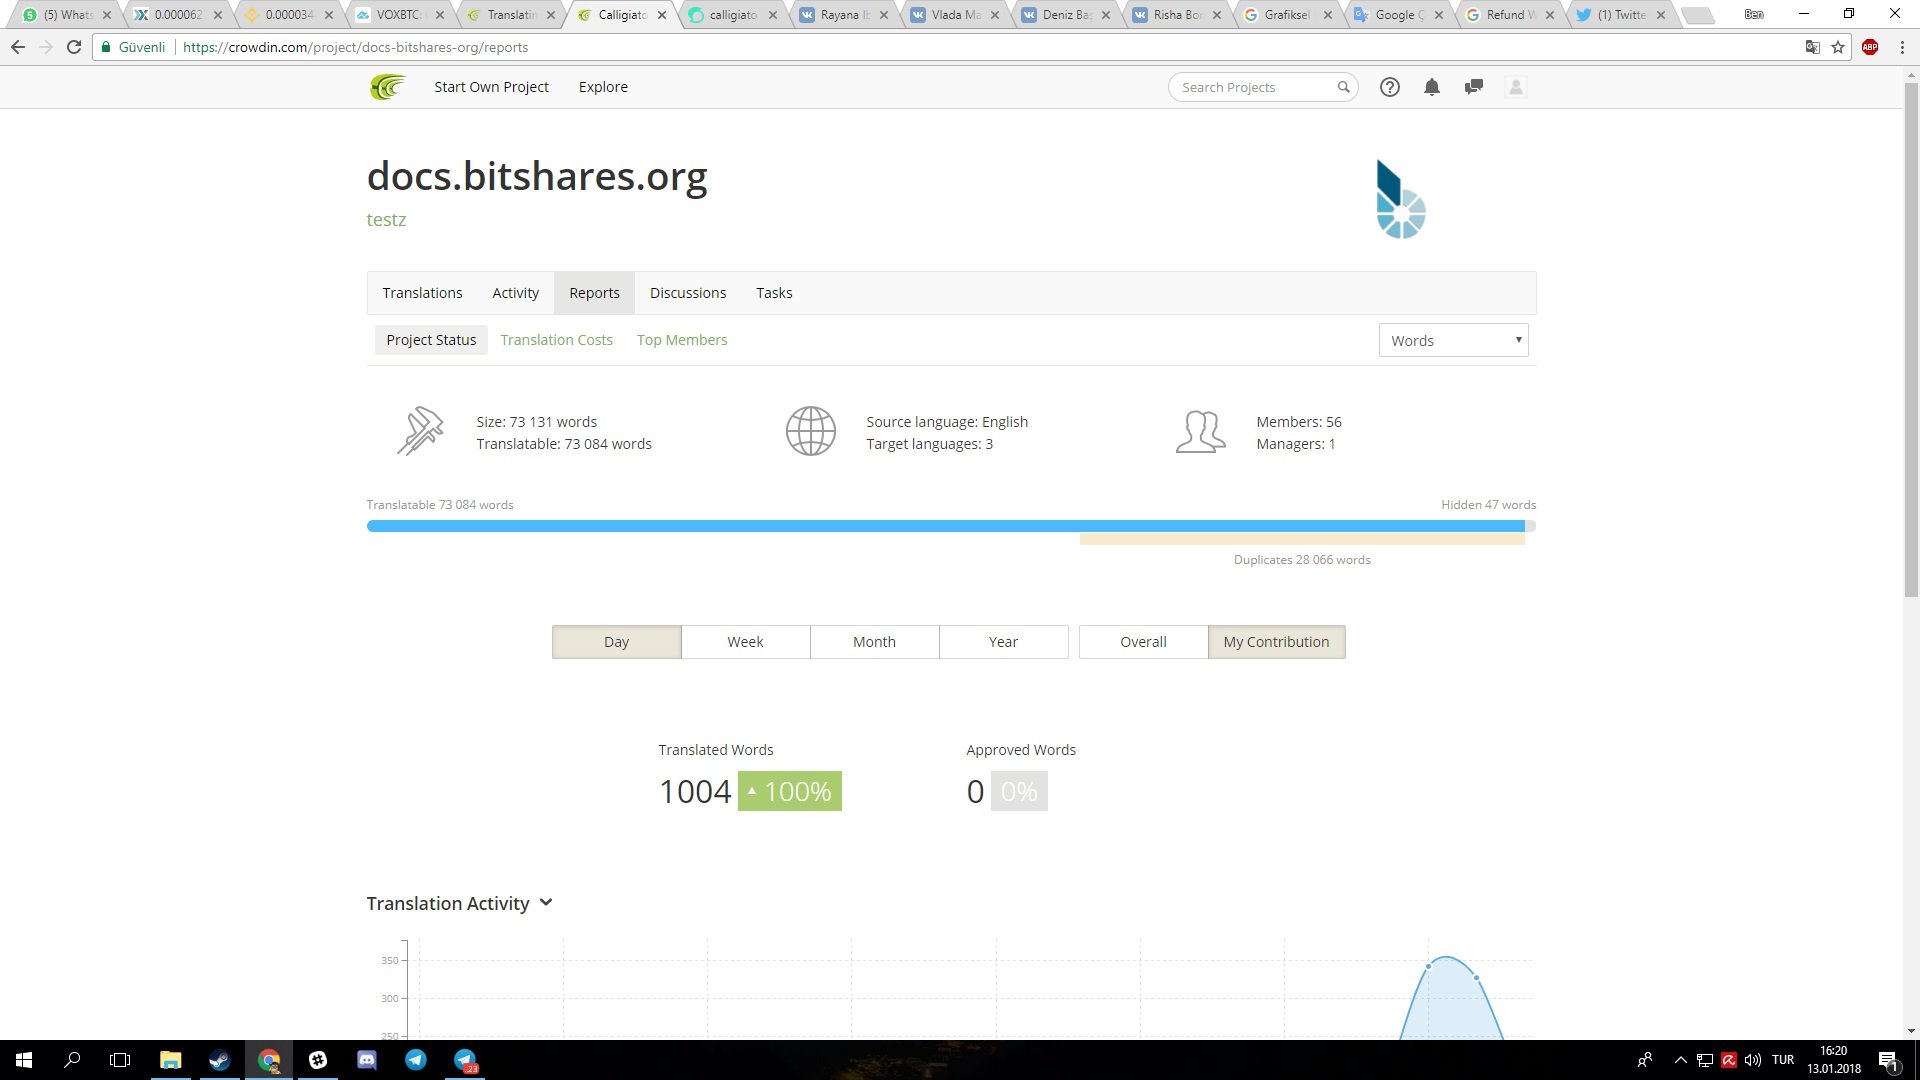Open Discord from taskbar

point(367,1060)
